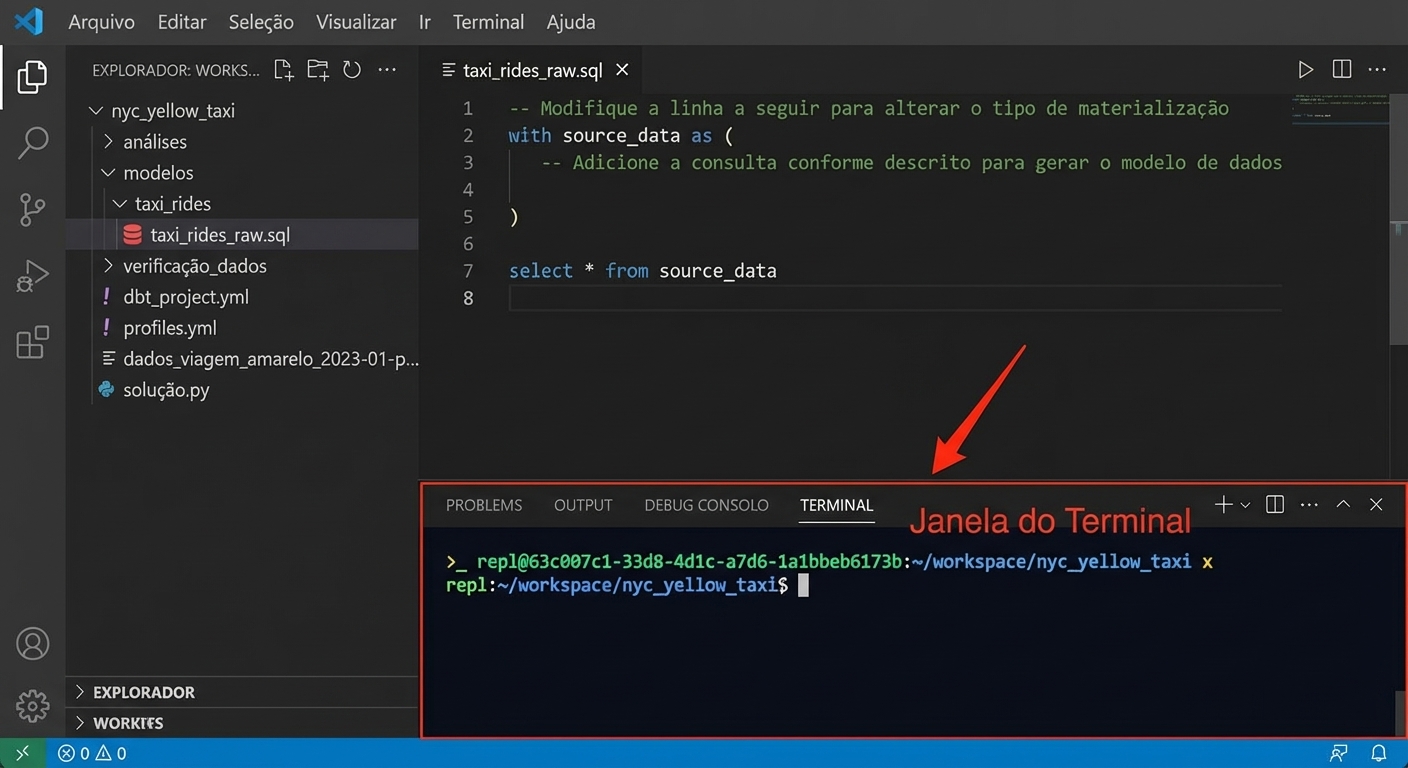Add a new terminal with plus icon
Image resolution: width=1408 pixels, height=768 pixels.
(x=1223, y=505)
